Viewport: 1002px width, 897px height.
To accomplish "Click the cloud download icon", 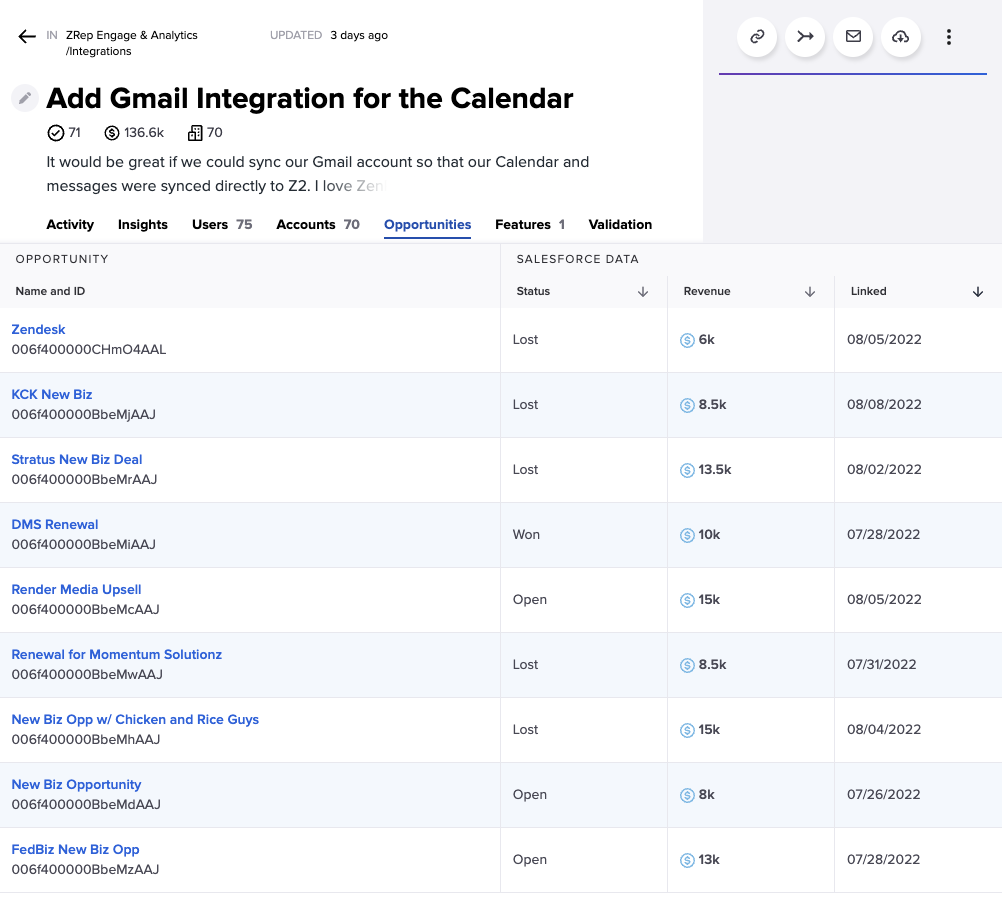I will click(x=901, y=37).
